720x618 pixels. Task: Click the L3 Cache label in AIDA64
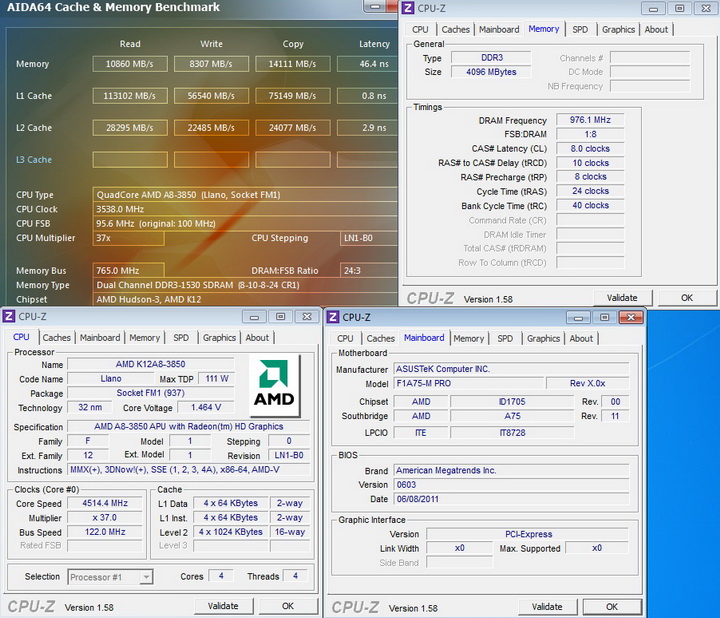tap(34, 160)
